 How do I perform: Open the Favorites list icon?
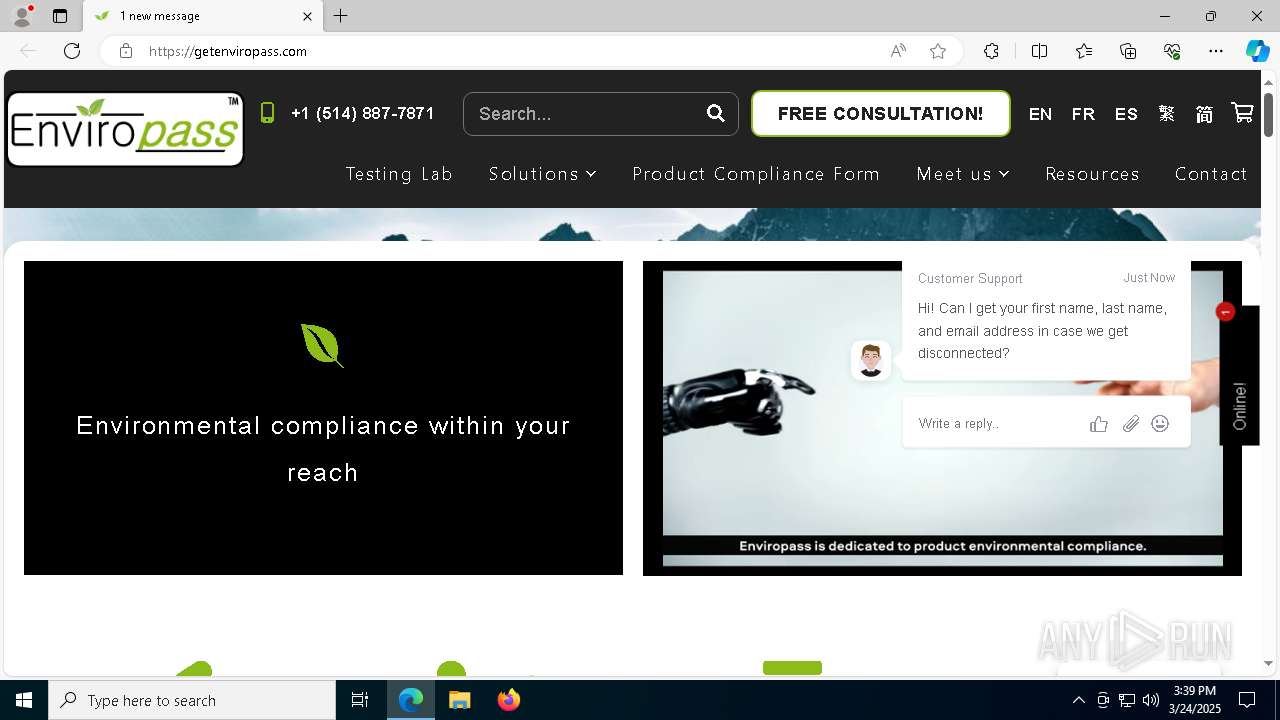coord(1084,51)
